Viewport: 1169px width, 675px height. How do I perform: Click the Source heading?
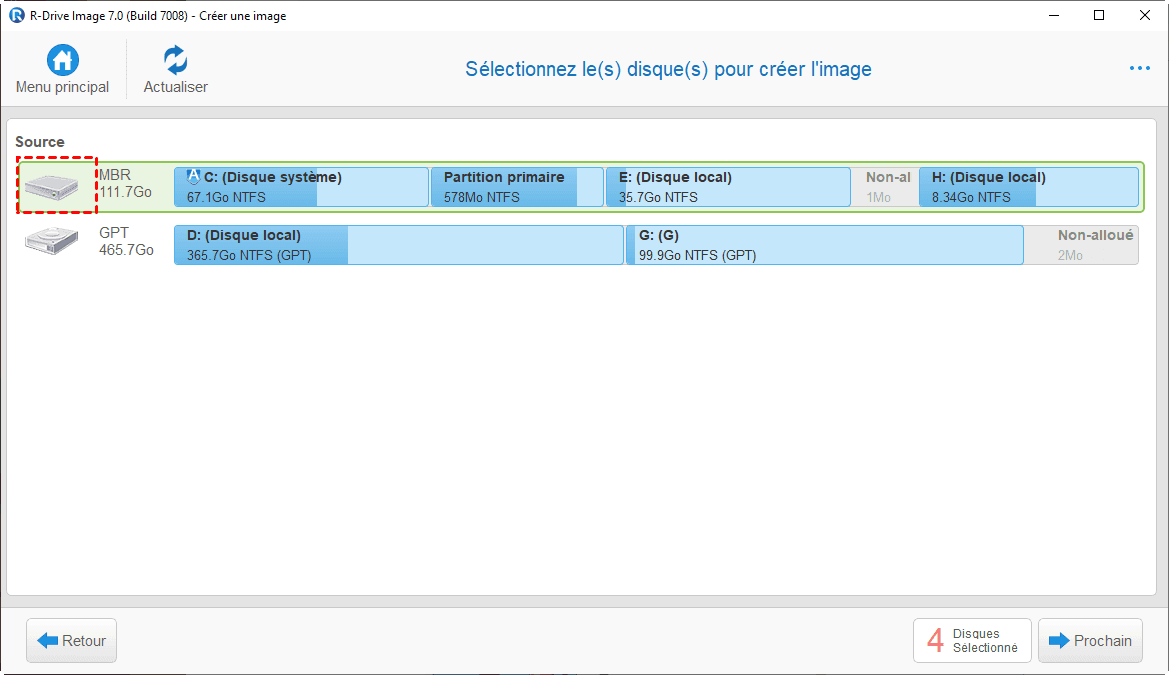pos(40,142)
